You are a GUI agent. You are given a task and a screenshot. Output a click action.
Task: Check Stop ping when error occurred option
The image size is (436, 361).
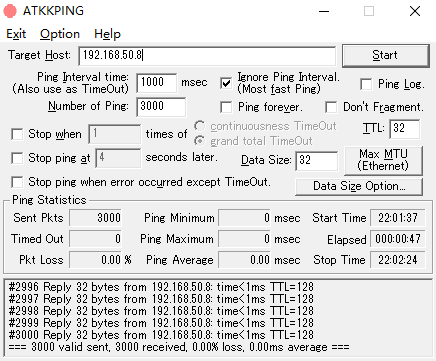pyautogui.click(x=17, y=182)
